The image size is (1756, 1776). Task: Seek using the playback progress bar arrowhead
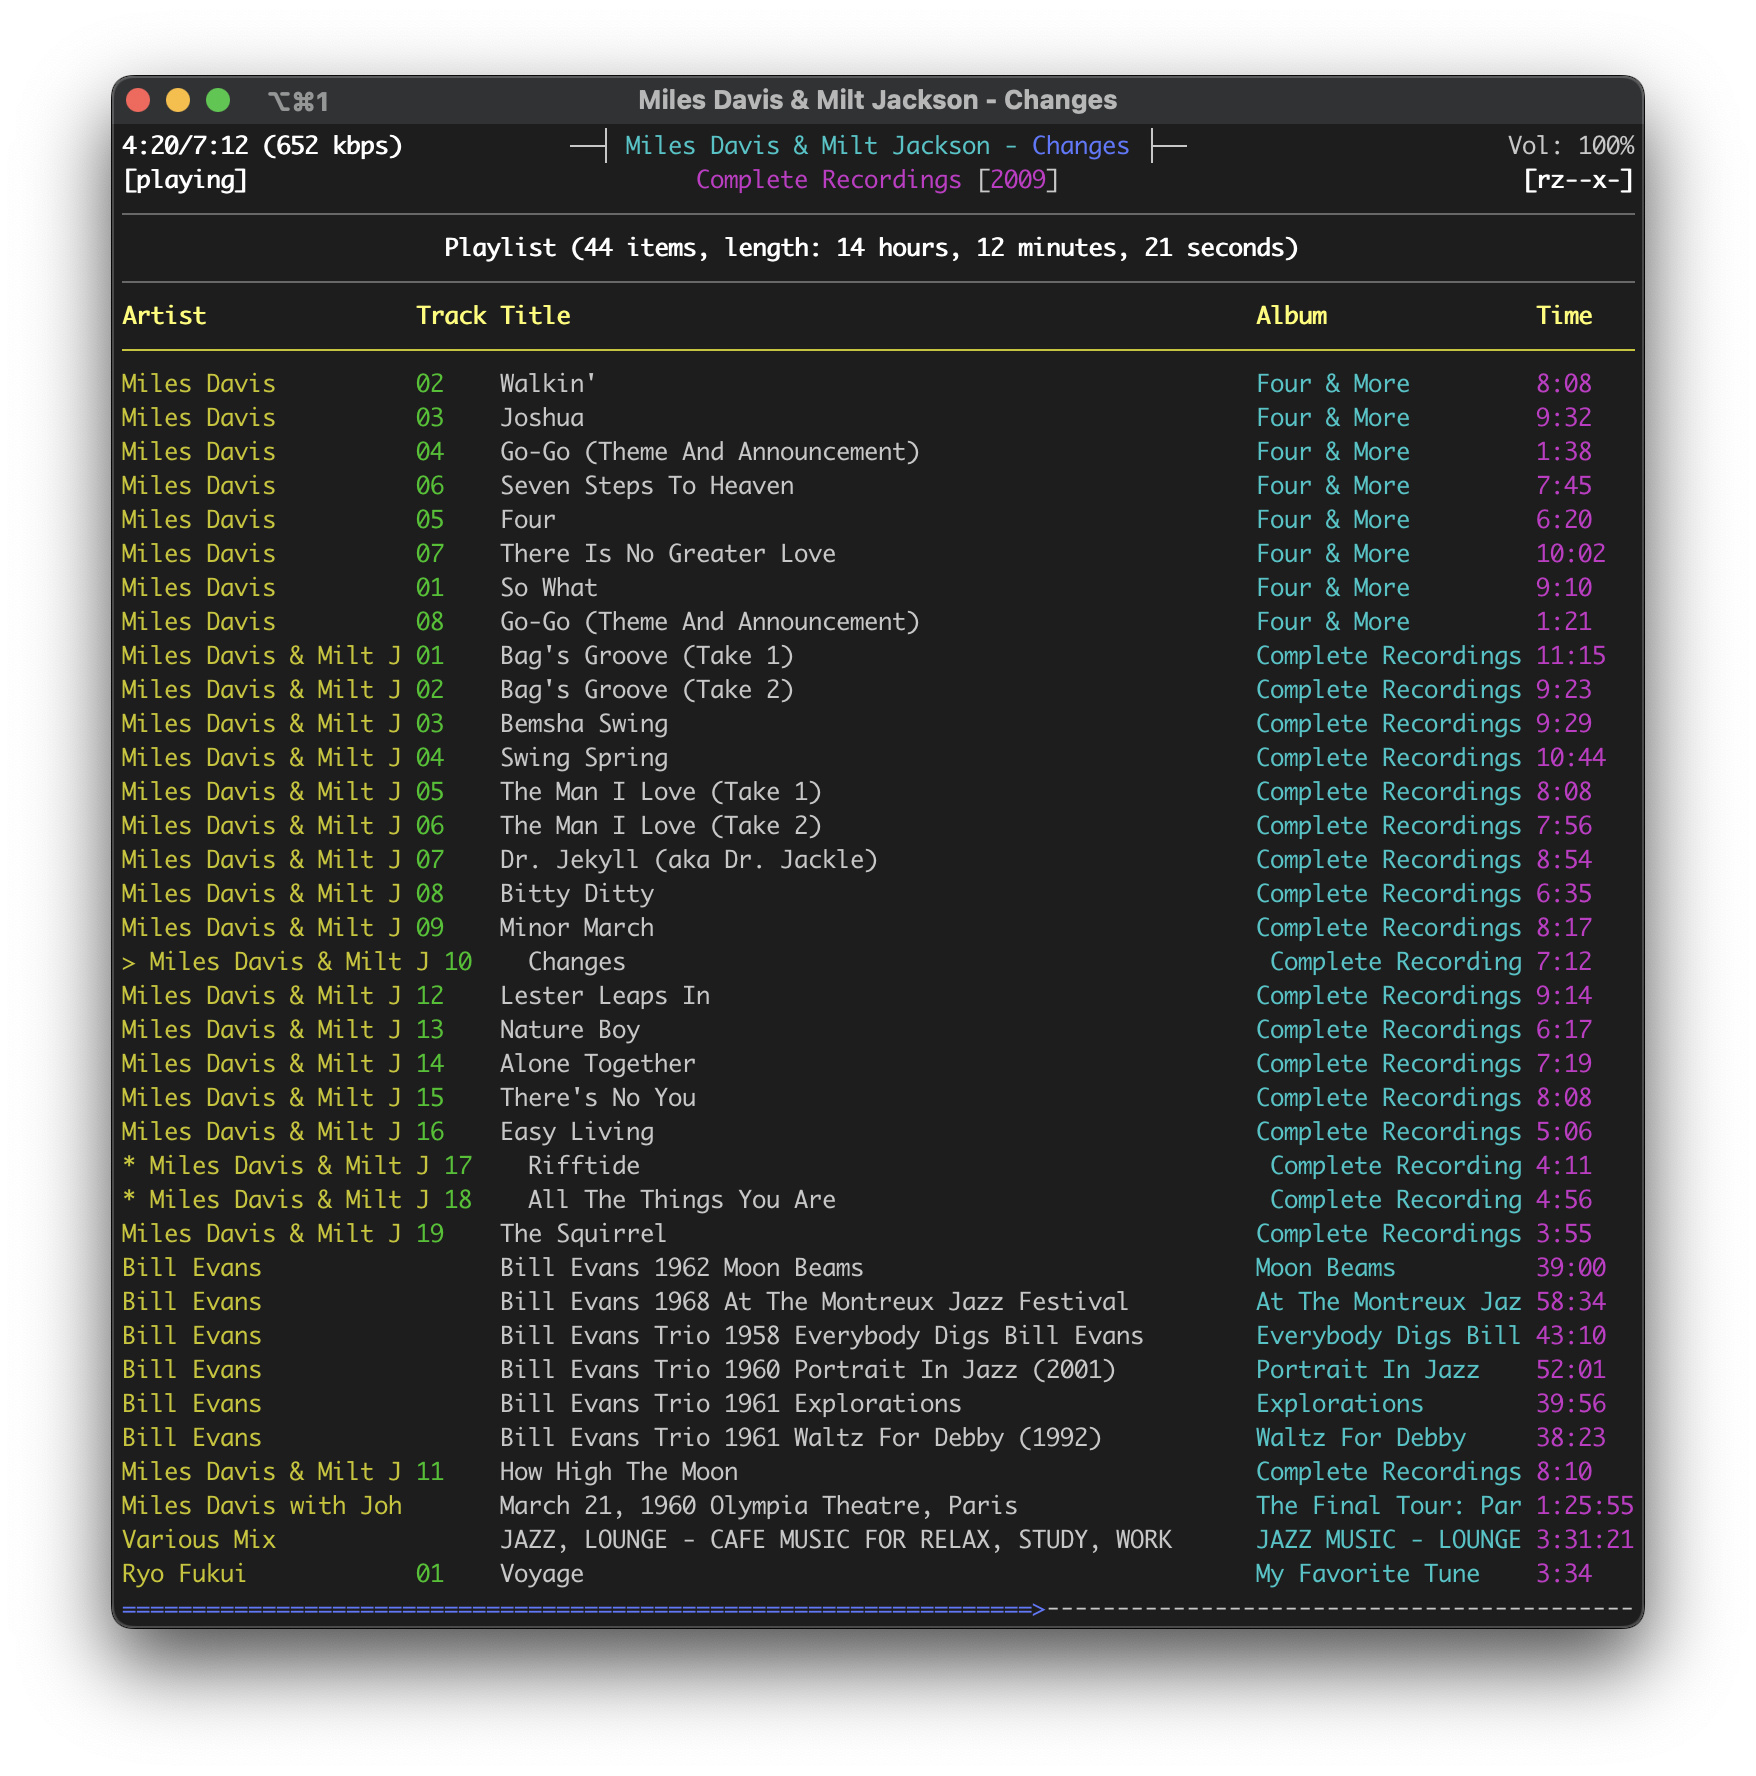[1039, 1608]
